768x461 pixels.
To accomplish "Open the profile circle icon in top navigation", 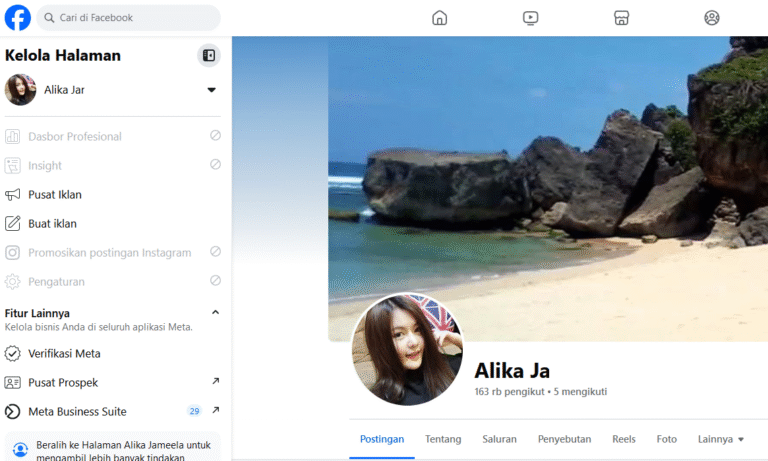I will pos(712,17).
